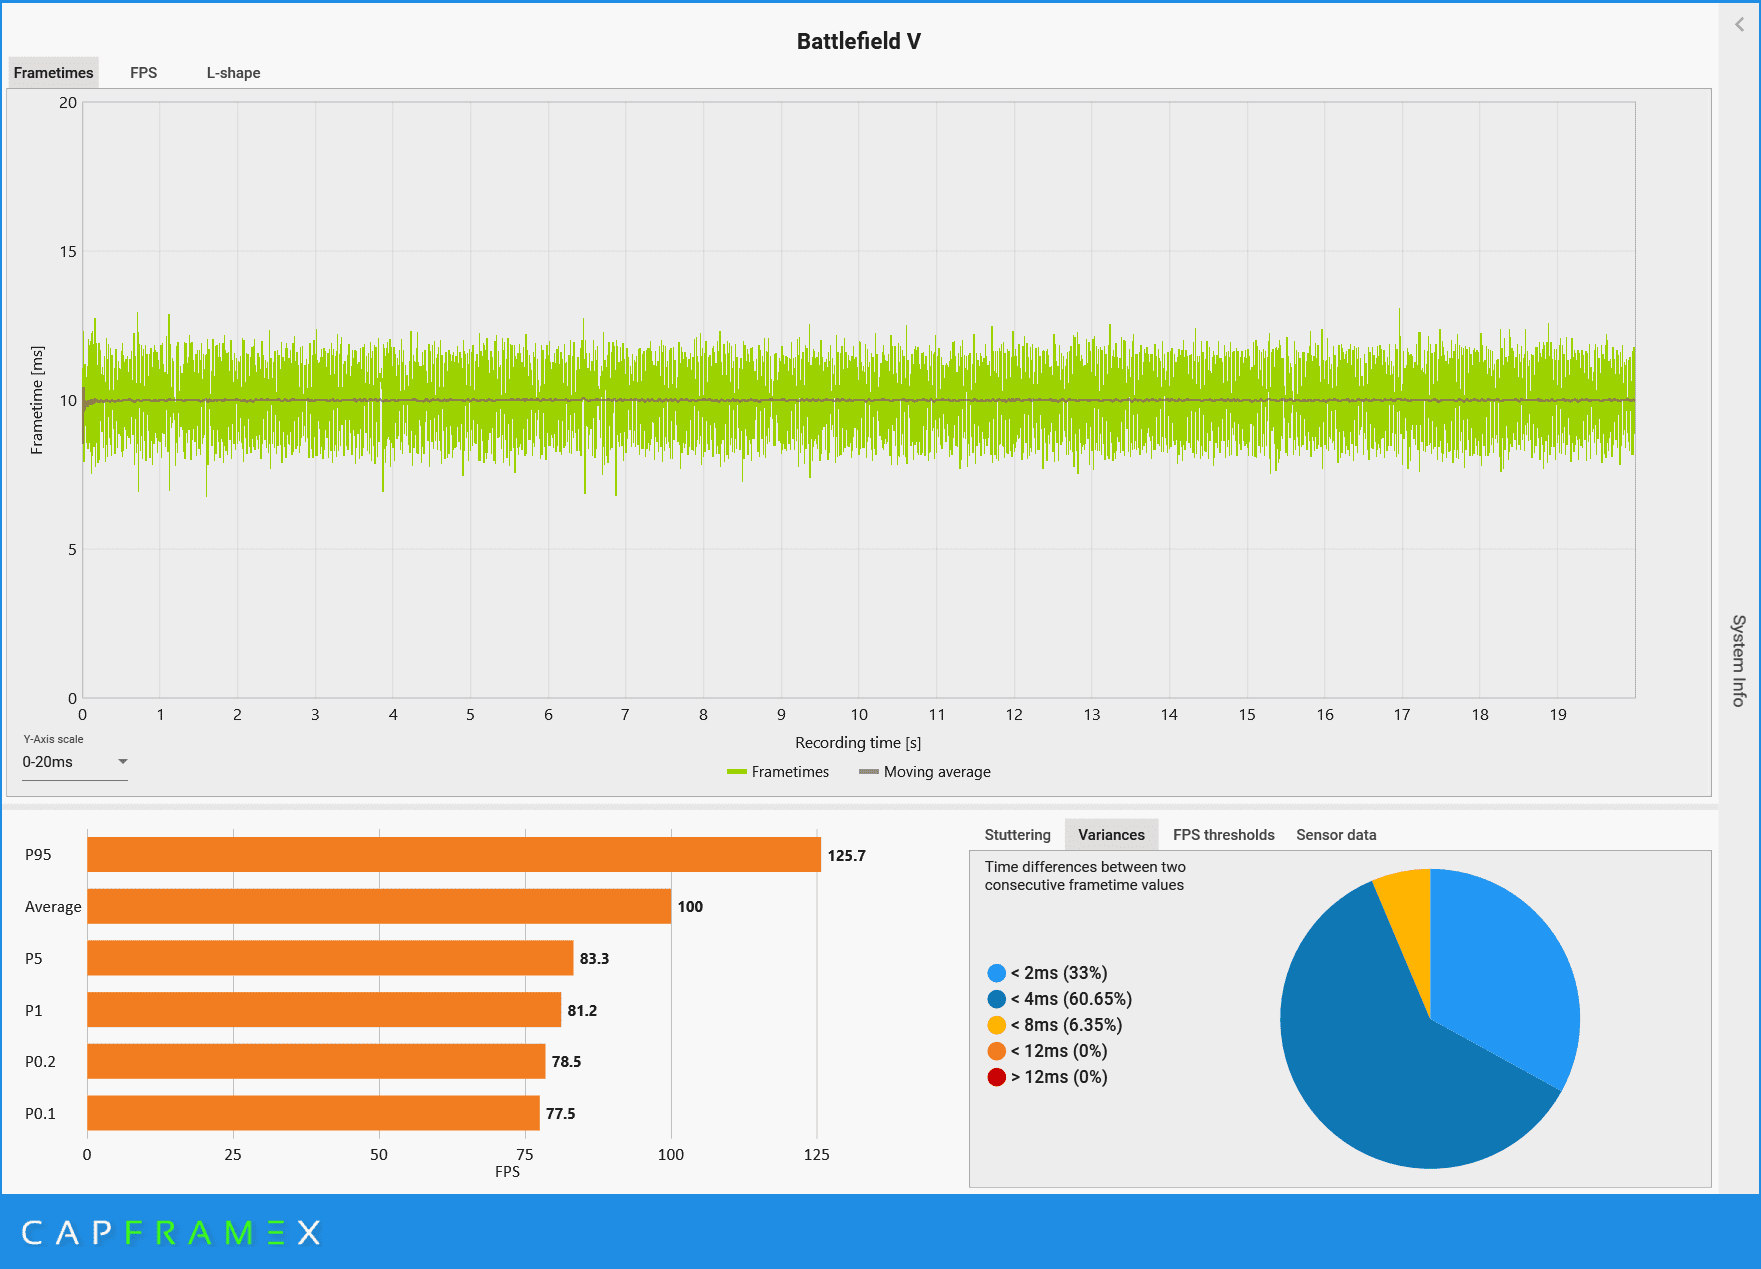Screen dimensions: 1761x1269
Task: Click the P0.1 FPS bar
Action: [x=313, y=1113]
